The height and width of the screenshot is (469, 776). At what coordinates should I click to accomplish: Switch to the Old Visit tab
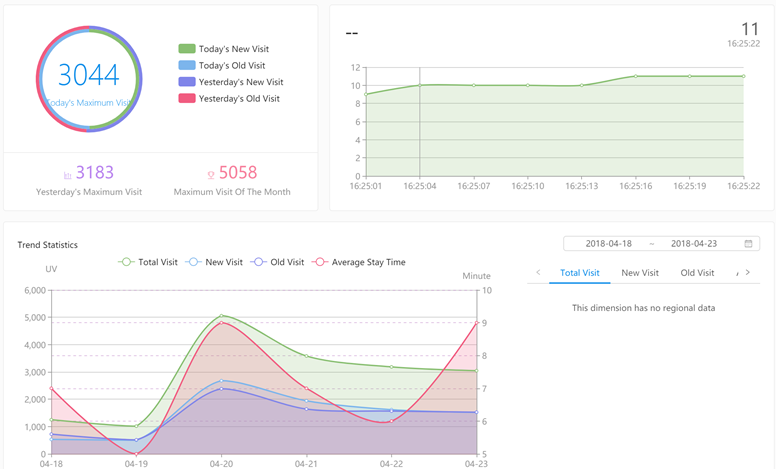[x=697, y=273]
